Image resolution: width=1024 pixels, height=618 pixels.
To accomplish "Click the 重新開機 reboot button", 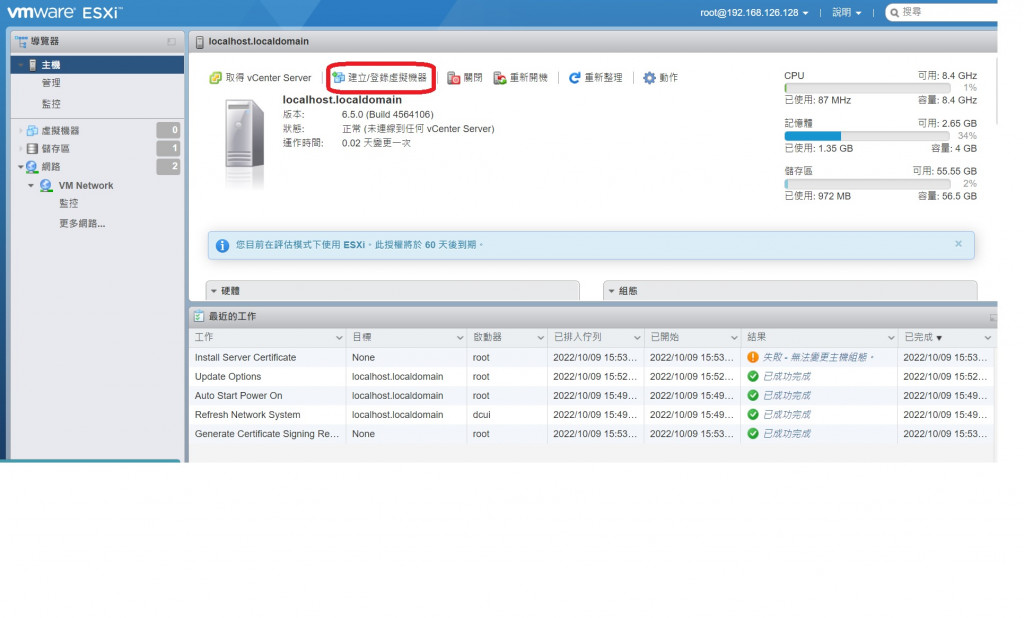I will [x=520, y=78].
